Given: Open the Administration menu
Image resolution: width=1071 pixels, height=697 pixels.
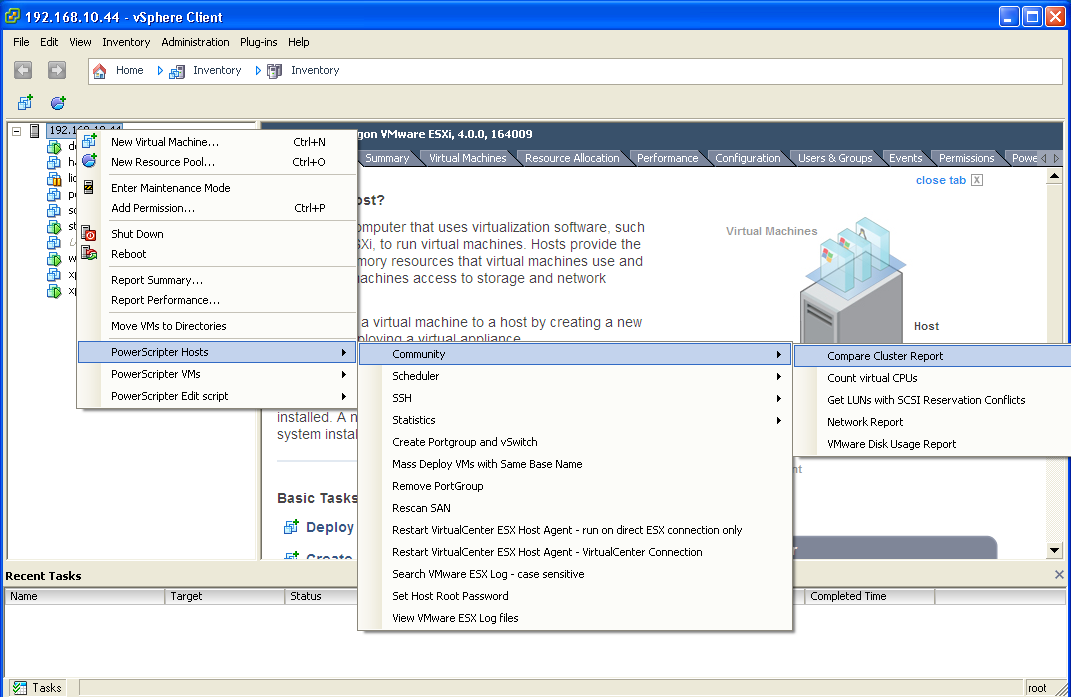Looking at the screenshot, I should pos(195,42).
